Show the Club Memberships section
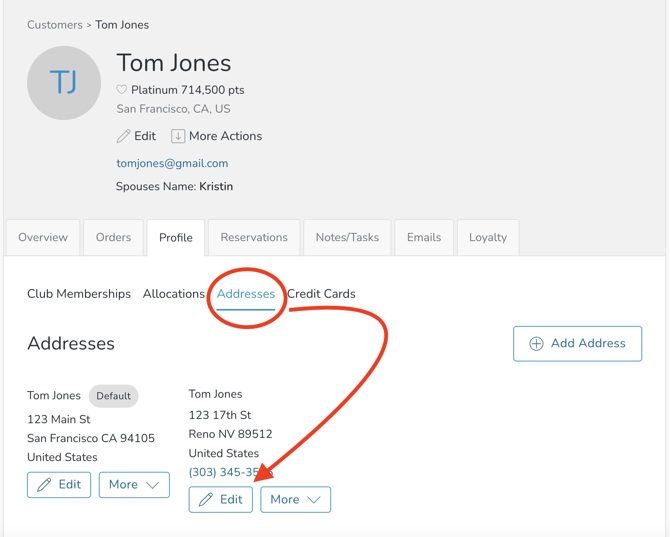The width and height of the screenshot is (670, 537). [79, 294]
